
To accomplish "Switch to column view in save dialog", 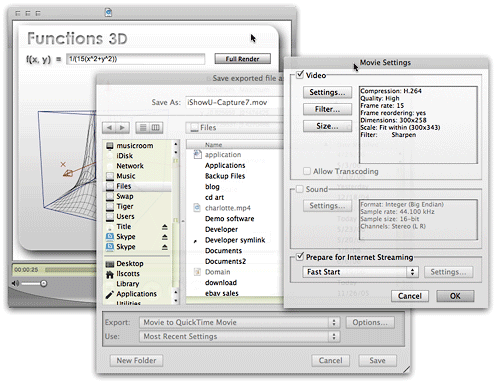I will (x=156, y=128).
